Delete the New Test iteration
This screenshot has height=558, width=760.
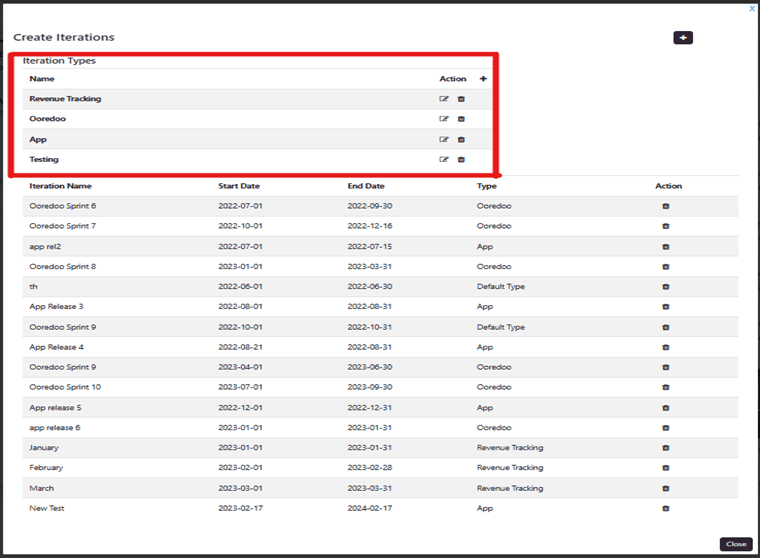[x=665, y=508]
